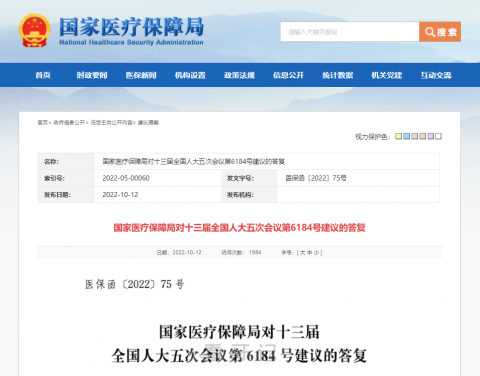Click the visit count 1984
This screenshot has height=376, width=480.
pos(255,253)
